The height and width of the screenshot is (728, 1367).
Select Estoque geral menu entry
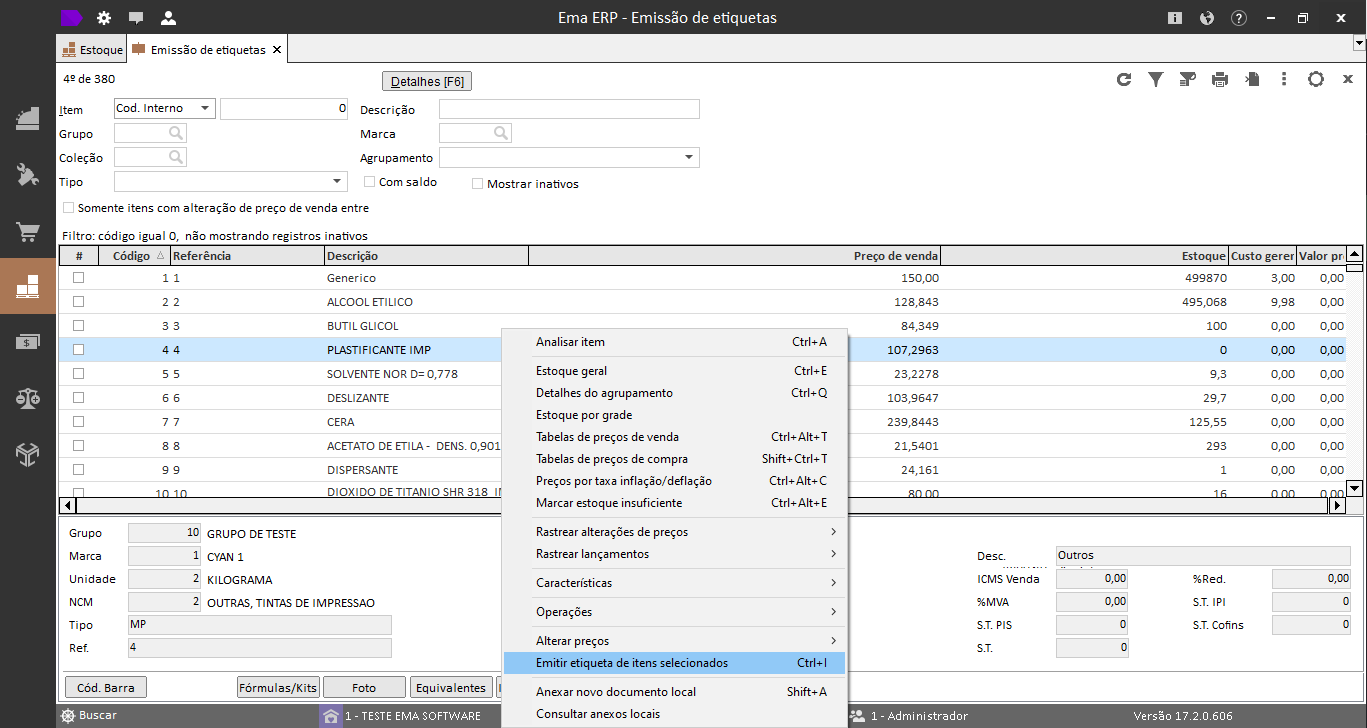(x=675, y=371)
